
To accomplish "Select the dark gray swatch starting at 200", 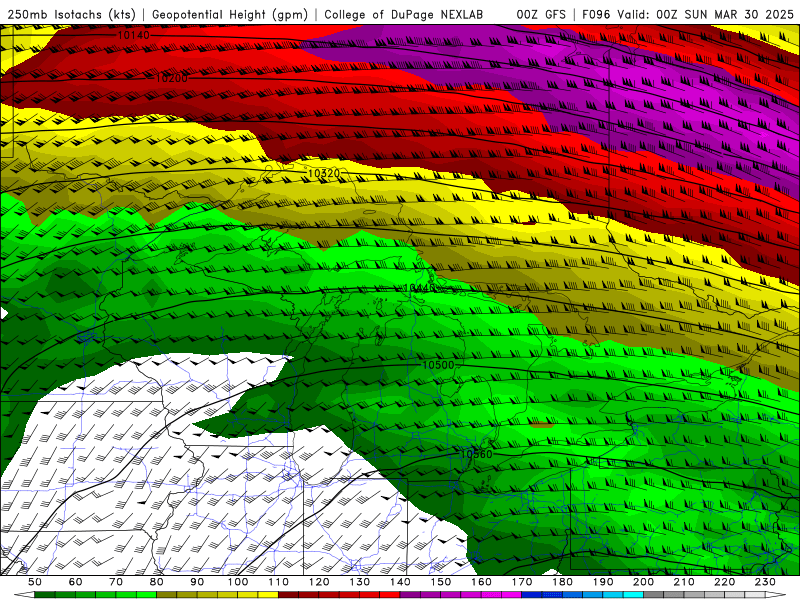I will [654, 595].
